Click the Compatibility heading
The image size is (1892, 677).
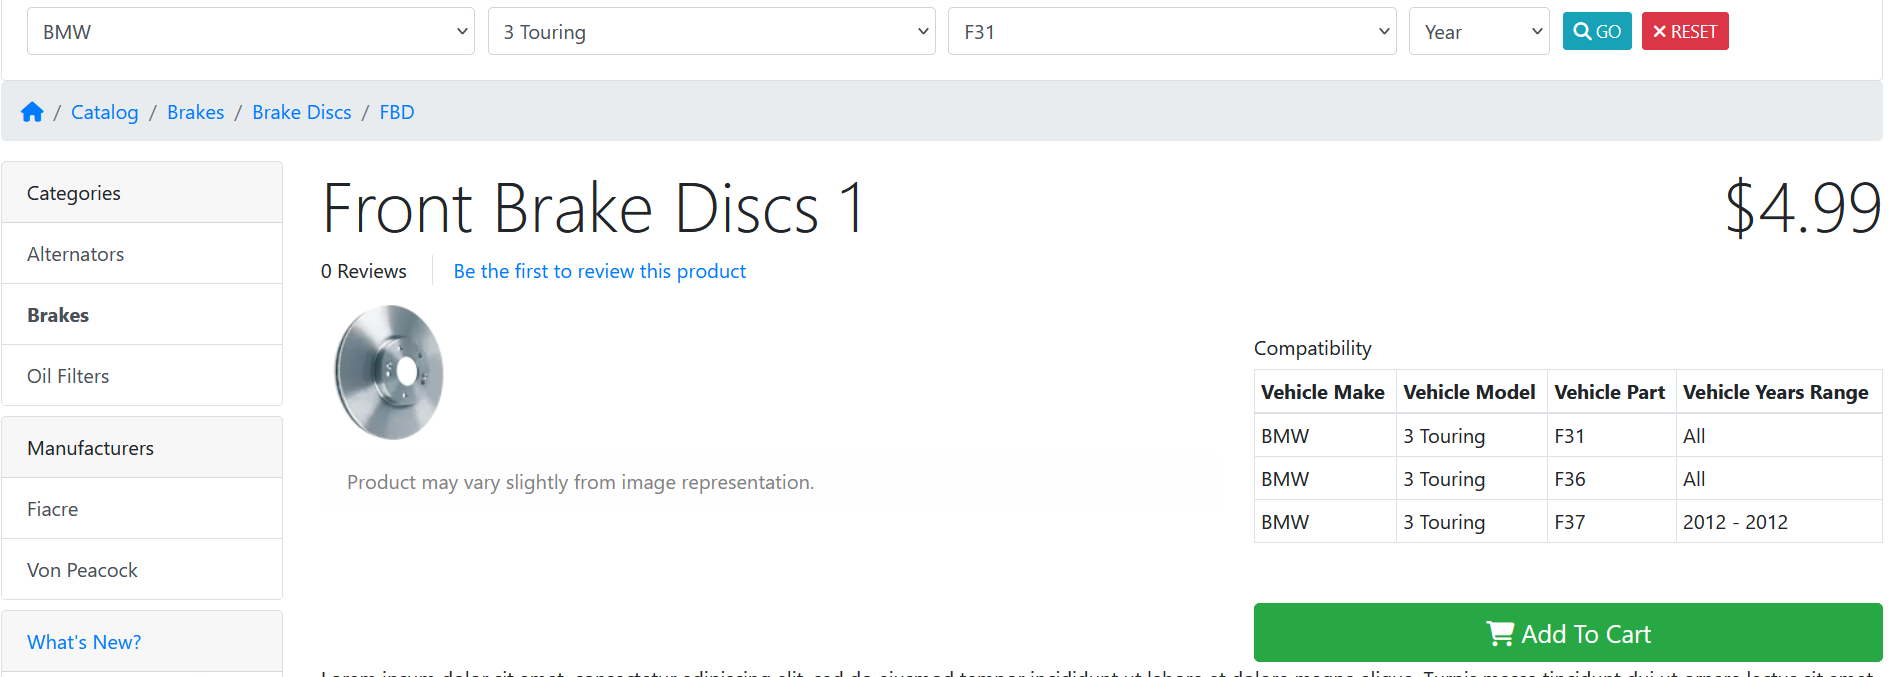click(1313, 348)
